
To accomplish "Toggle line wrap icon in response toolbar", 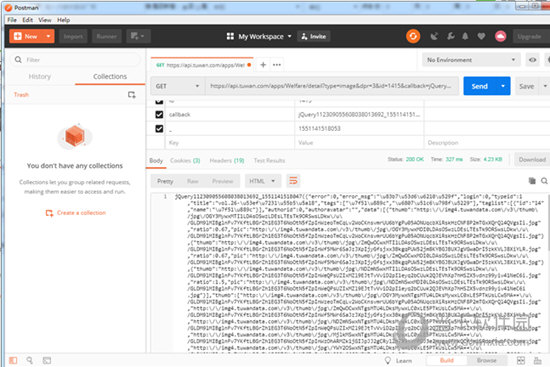I will click(293, 181).
